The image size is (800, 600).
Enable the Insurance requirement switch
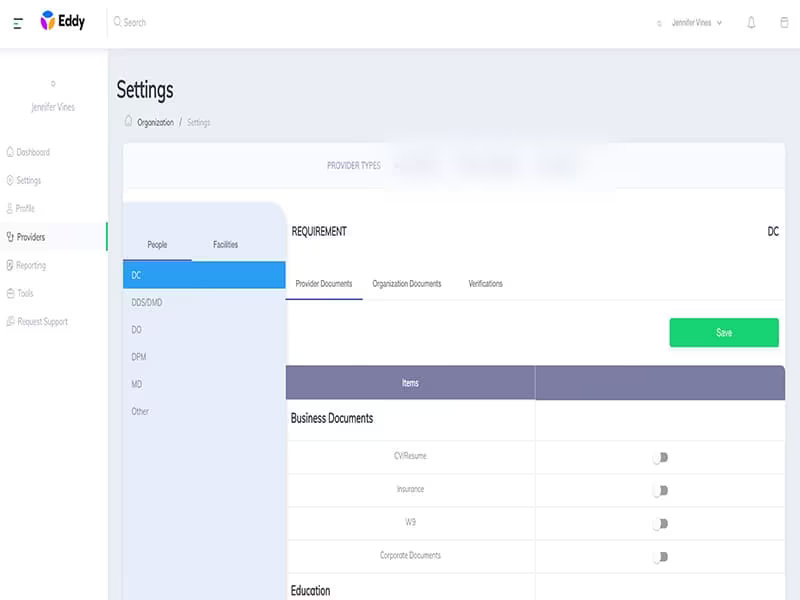[x=660, y=490]
